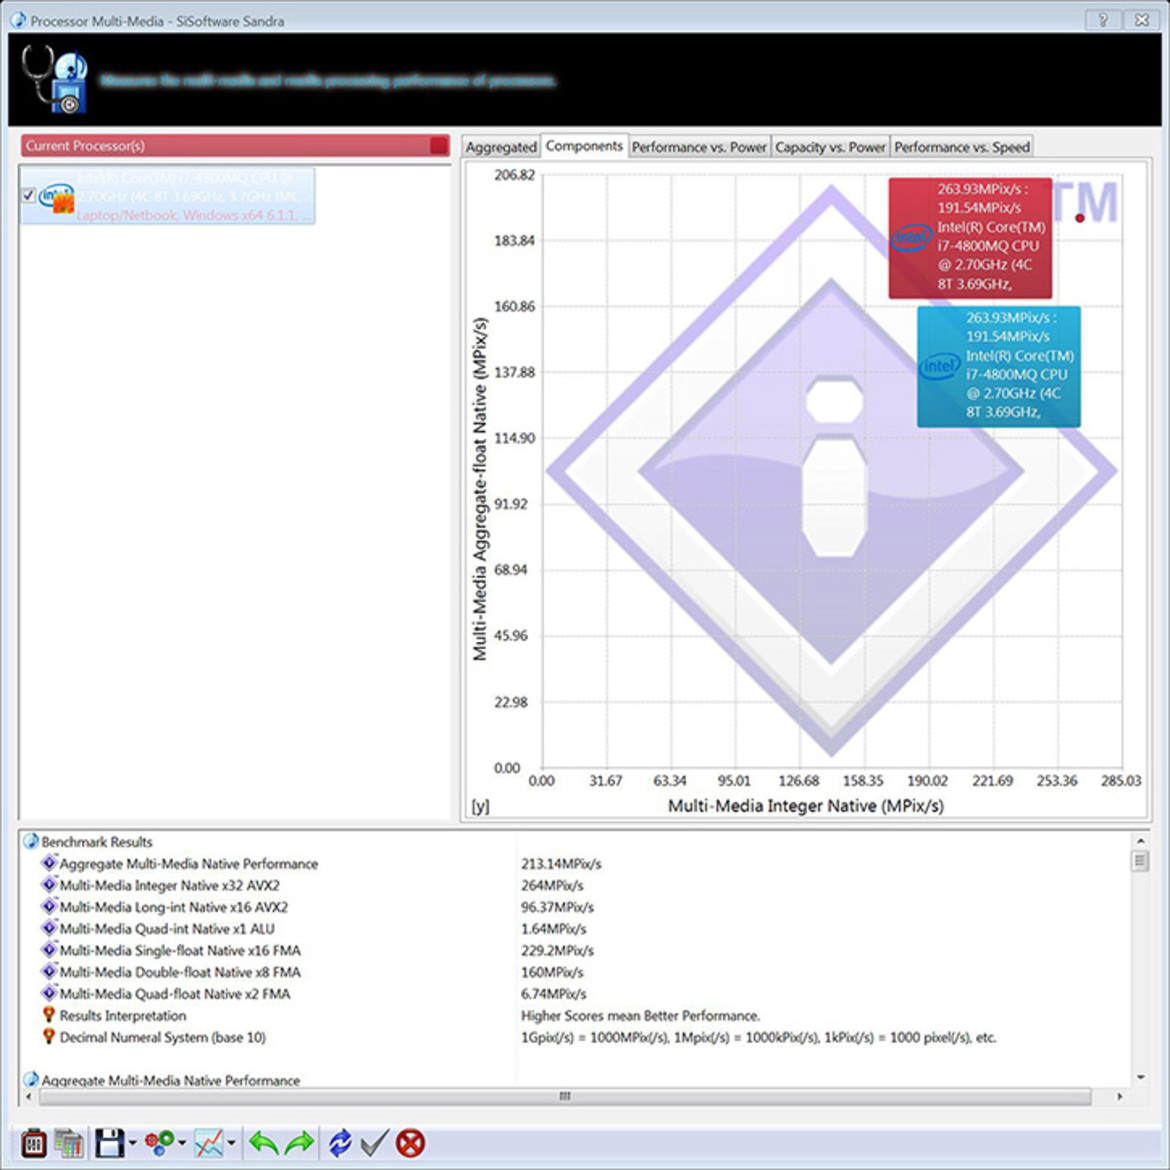Viewport: 1170px width, 1170px height.
Task: Click the blue i7-4800MQ result tooltip
Action: click(x=998, y=366)
